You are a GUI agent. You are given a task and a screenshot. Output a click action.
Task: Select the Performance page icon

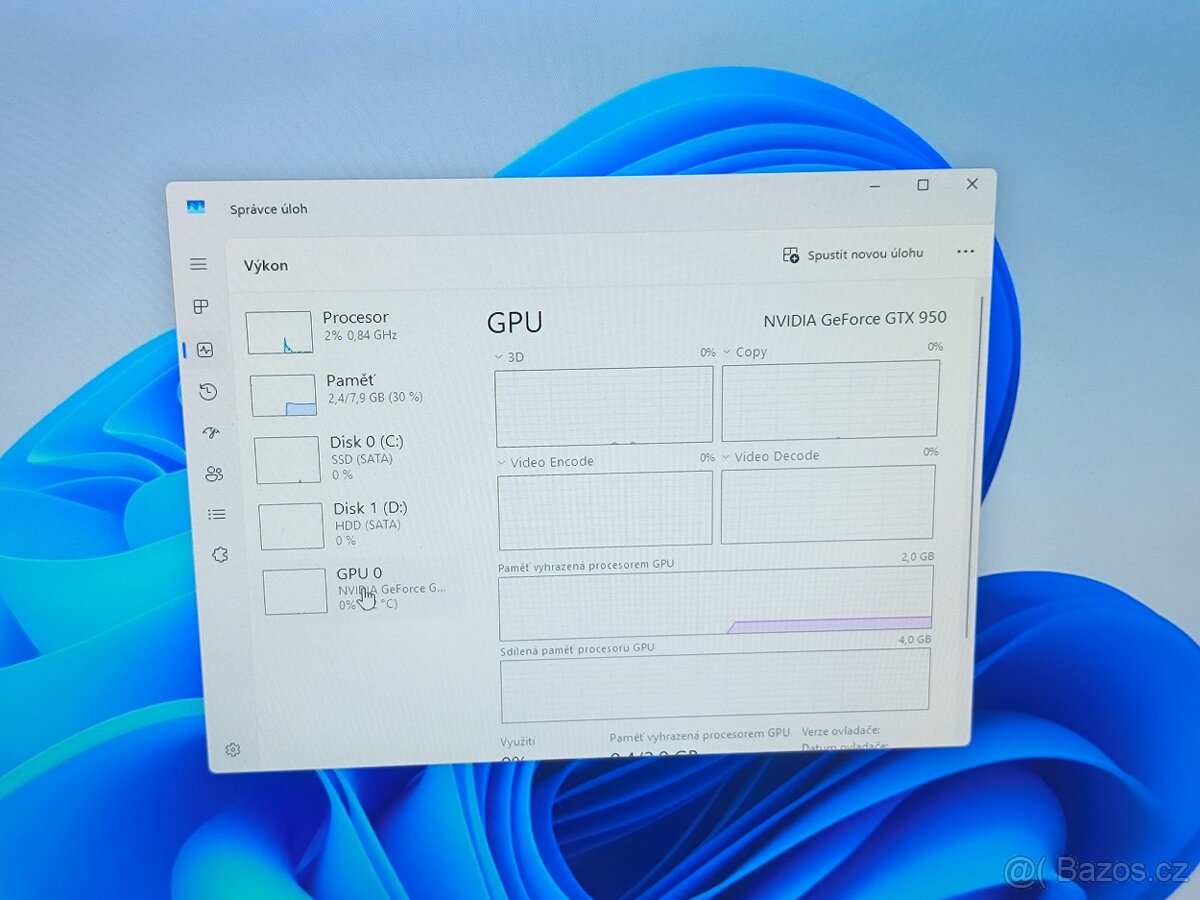pyautogui.click(x=205, y=350)
